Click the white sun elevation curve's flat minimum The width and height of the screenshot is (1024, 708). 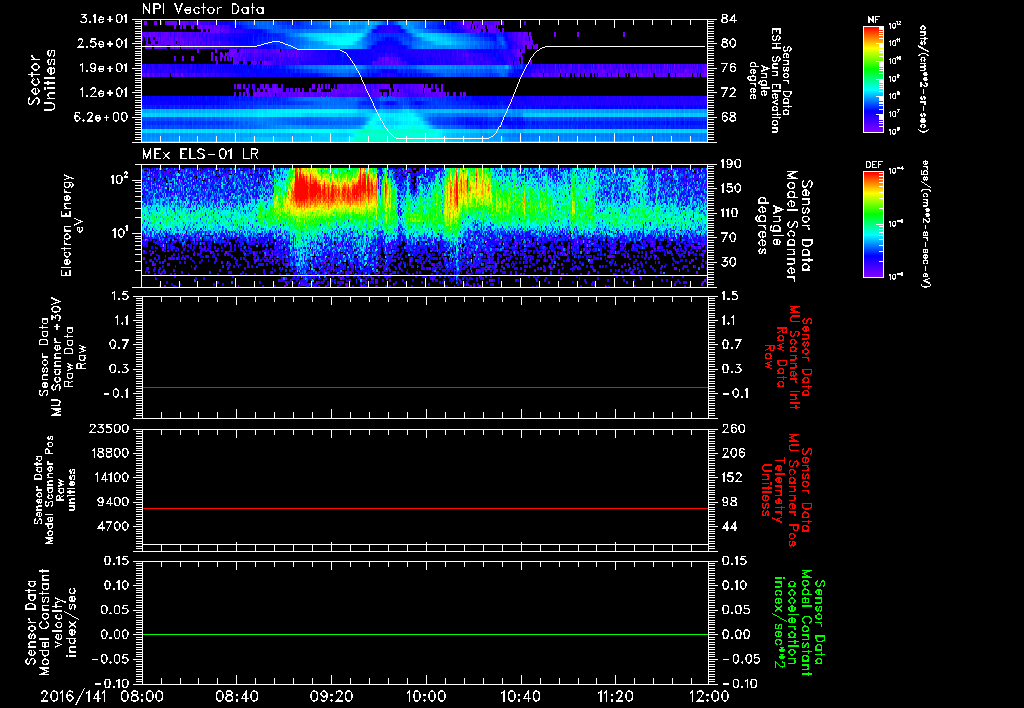(441, 138)
